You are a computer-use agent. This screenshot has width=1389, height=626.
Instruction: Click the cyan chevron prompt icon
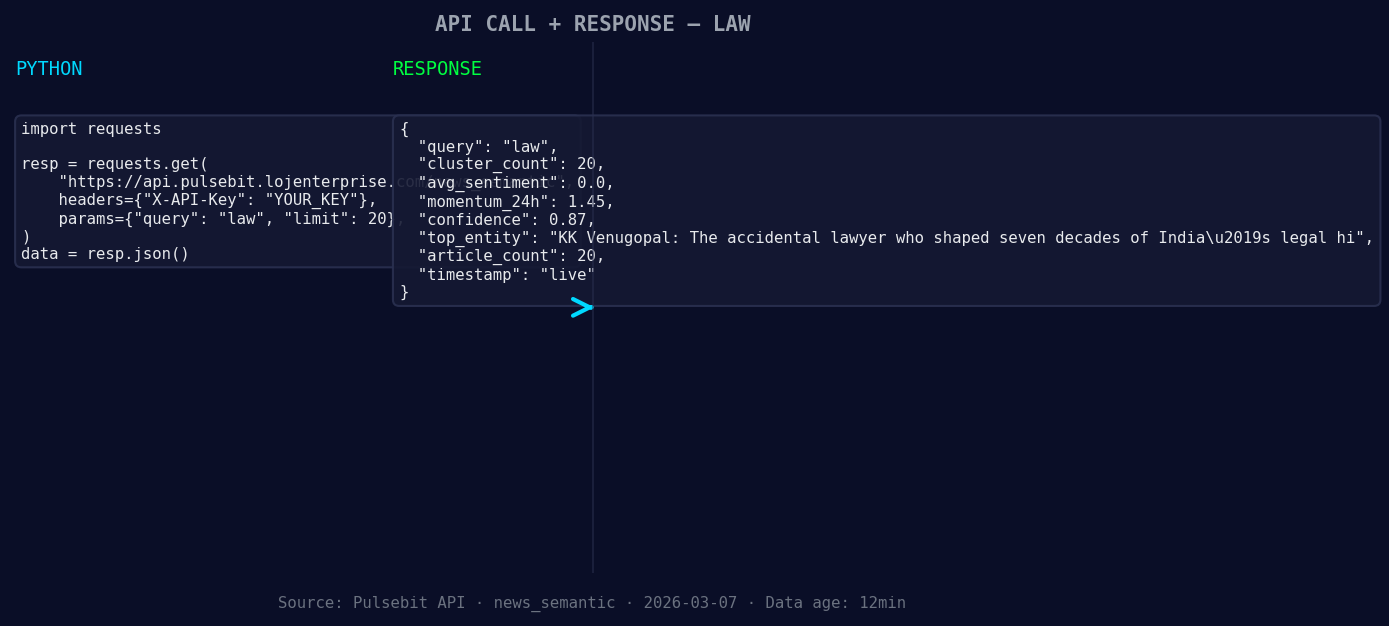tap(583, 308)
